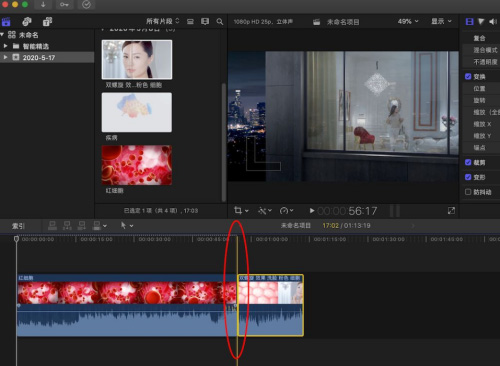Click the 缩放 X parameter row
This screenshot has width=500, height=366.
click(x=481, y=124)
